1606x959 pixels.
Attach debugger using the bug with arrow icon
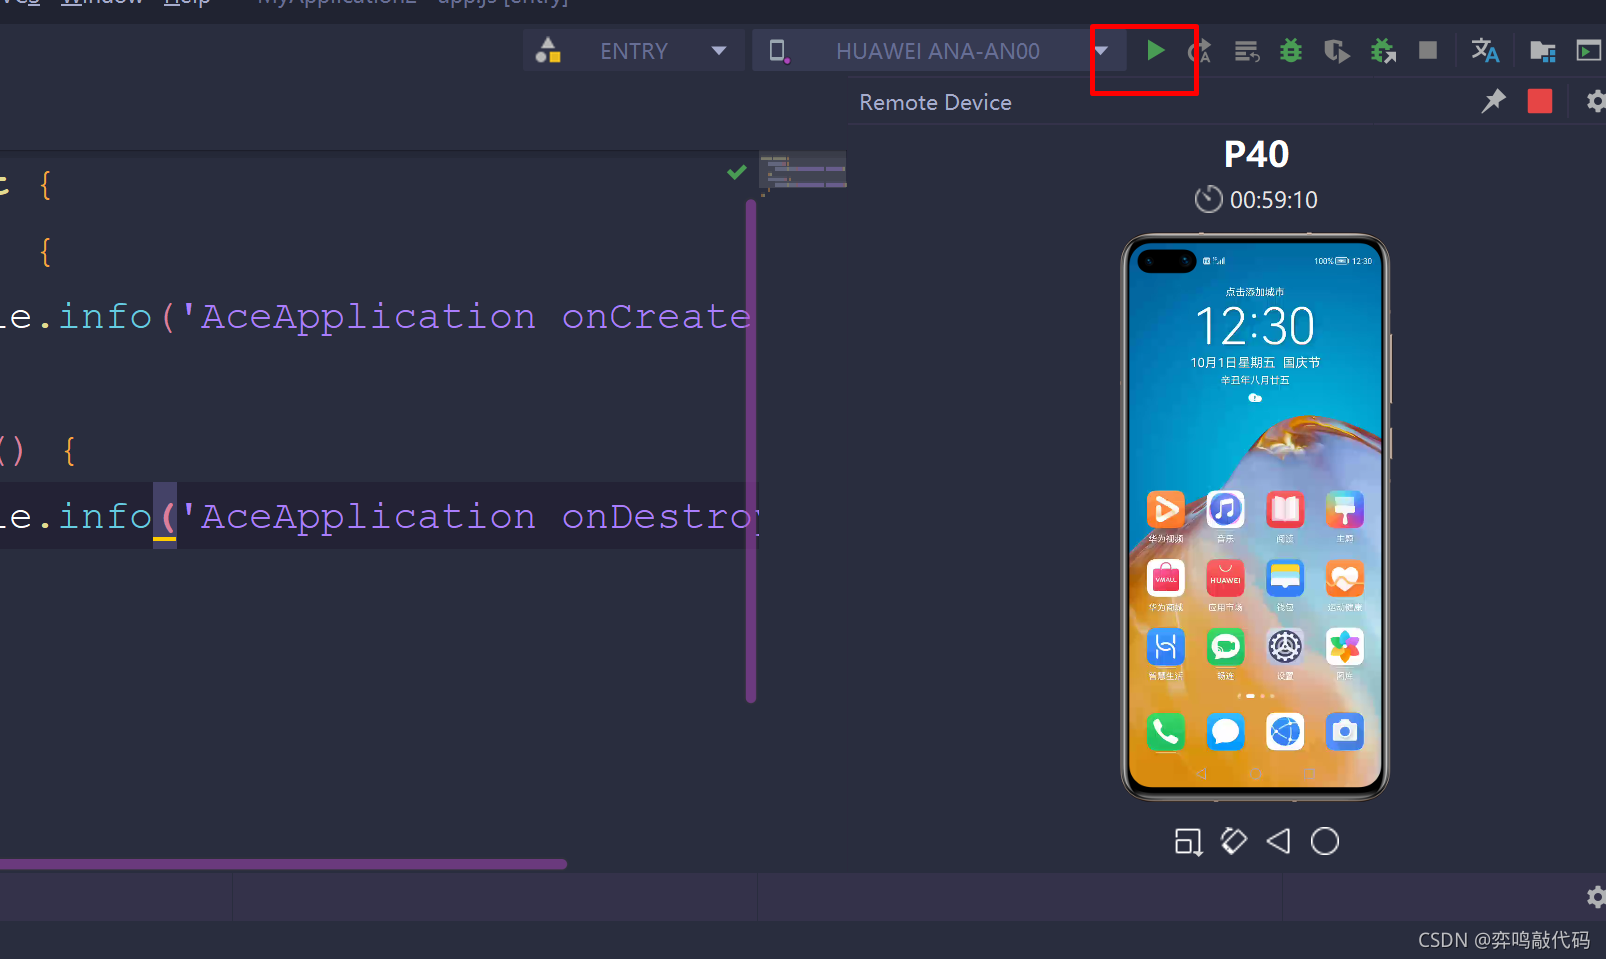[1383, 51]
